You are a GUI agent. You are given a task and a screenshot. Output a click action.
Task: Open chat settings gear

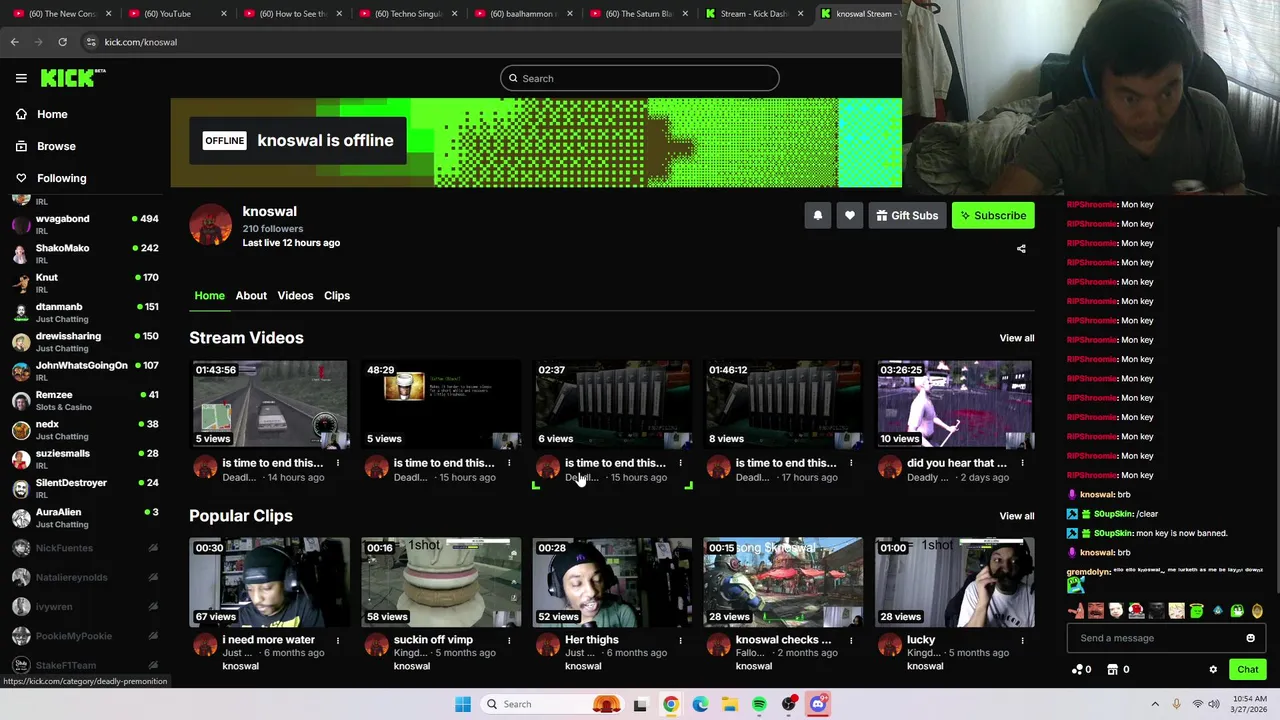point(1213,670)
